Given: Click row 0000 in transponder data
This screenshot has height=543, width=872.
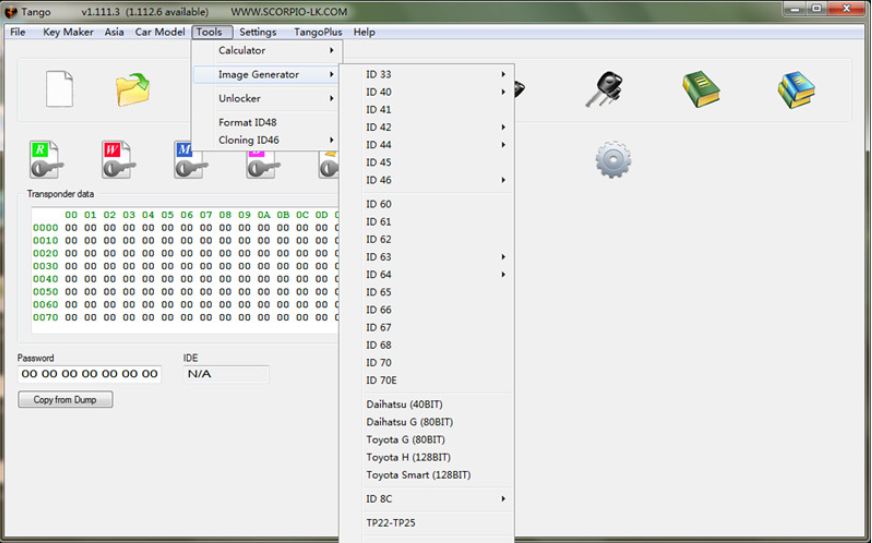Looking at the screenshot, I should pyautogui.click(x=185, y=228).
